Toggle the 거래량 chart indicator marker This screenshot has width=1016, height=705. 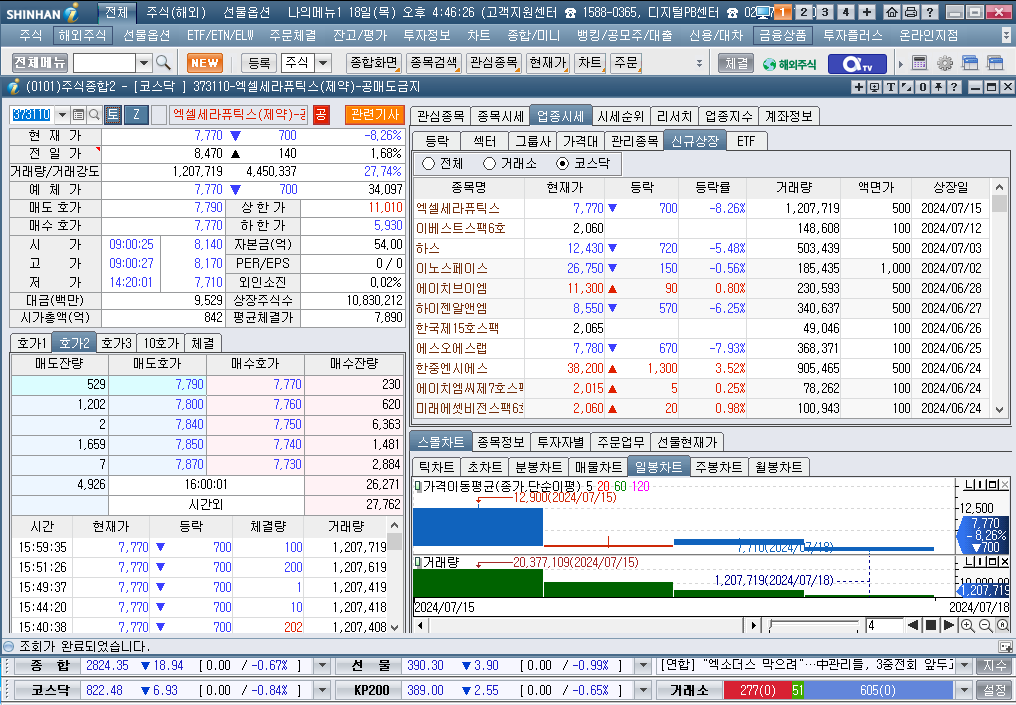418,562
